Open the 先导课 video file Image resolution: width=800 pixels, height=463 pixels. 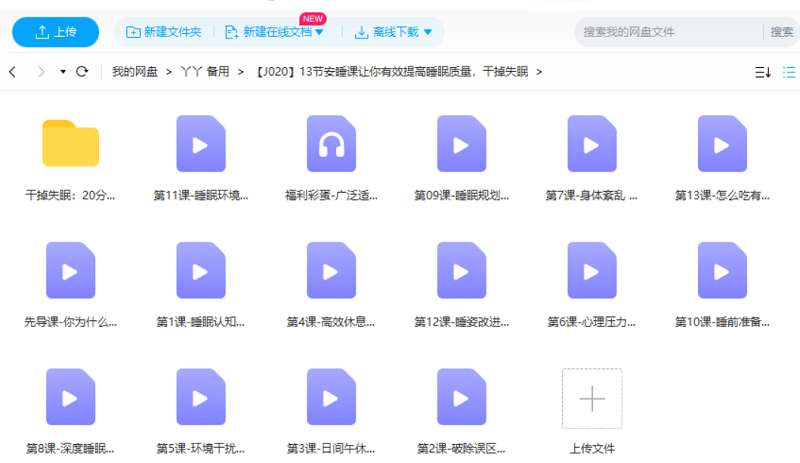[x=70, y=271]
